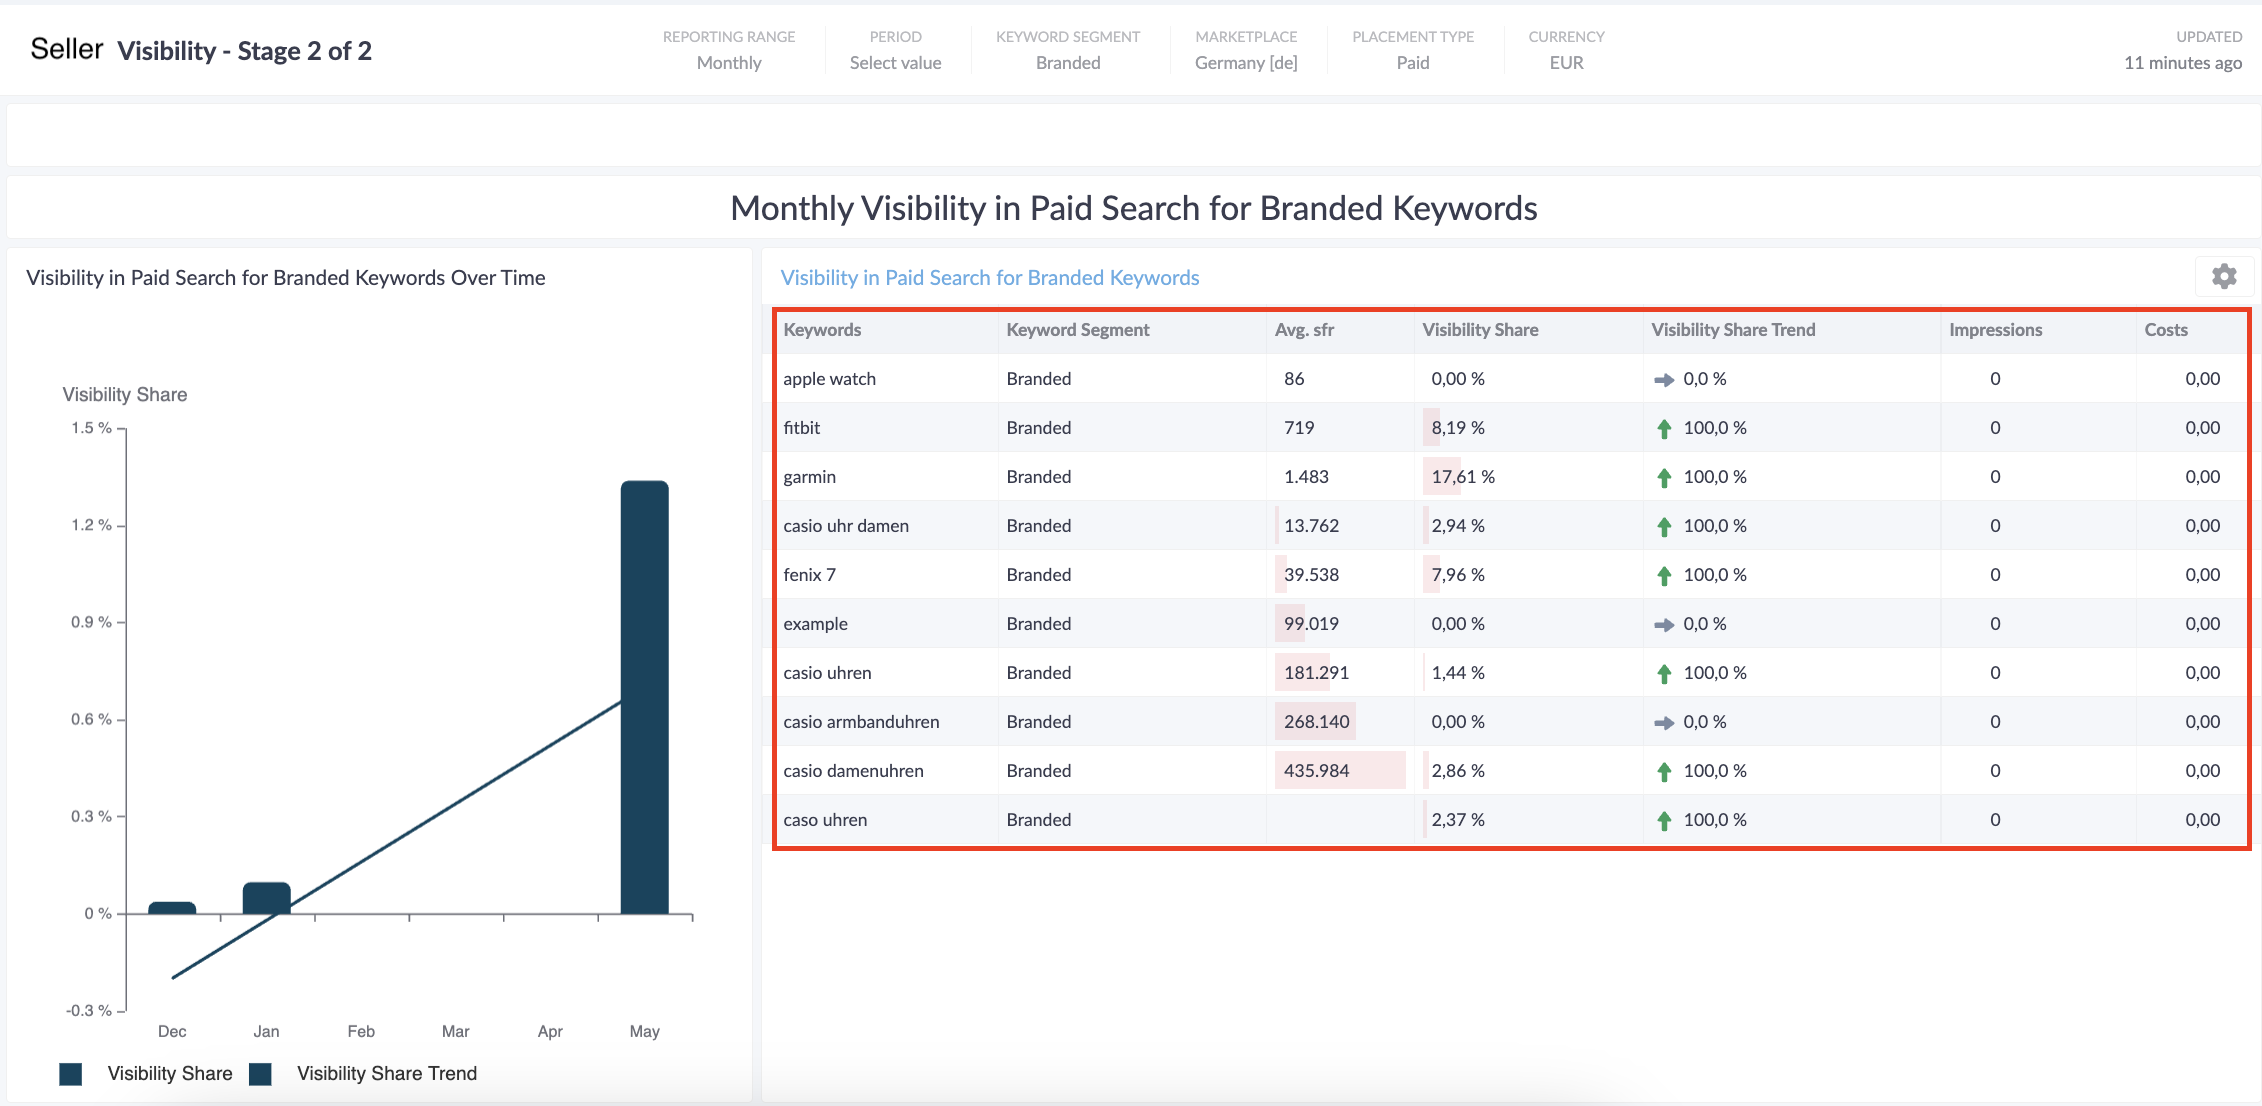Click the gray trend arrow in example row

(x=1664, y=625)
